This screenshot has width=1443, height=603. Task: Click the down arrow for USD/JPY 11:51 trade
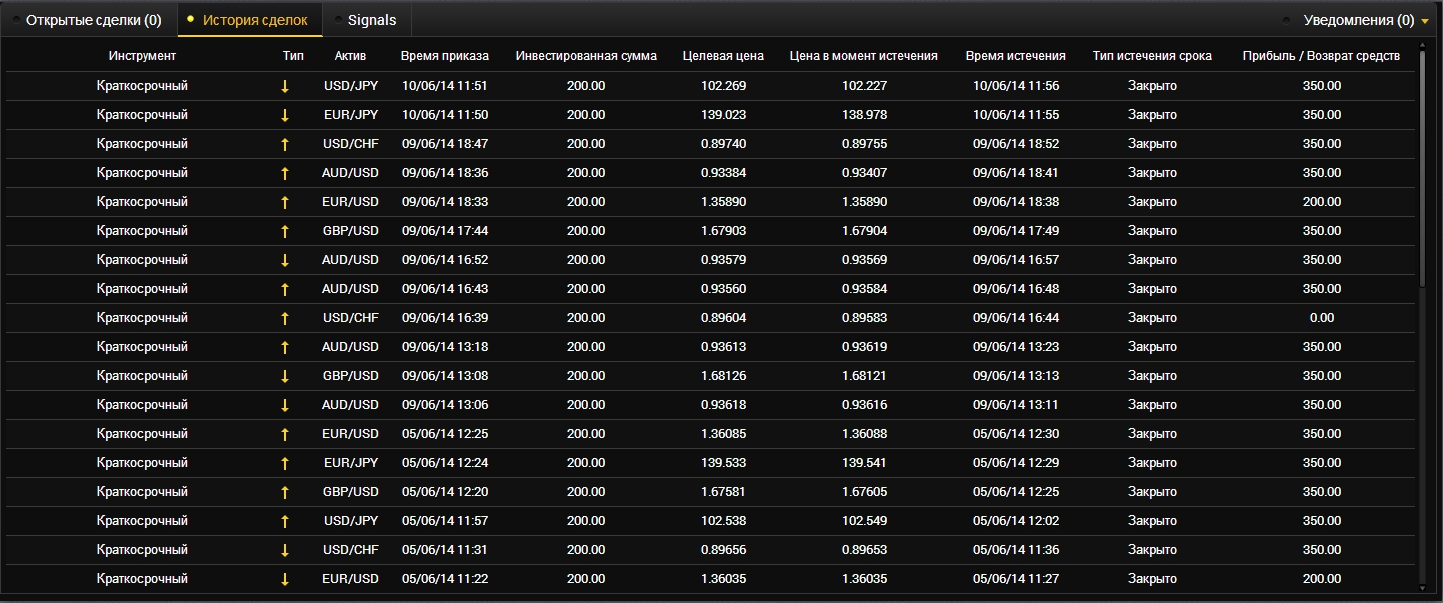285,86
